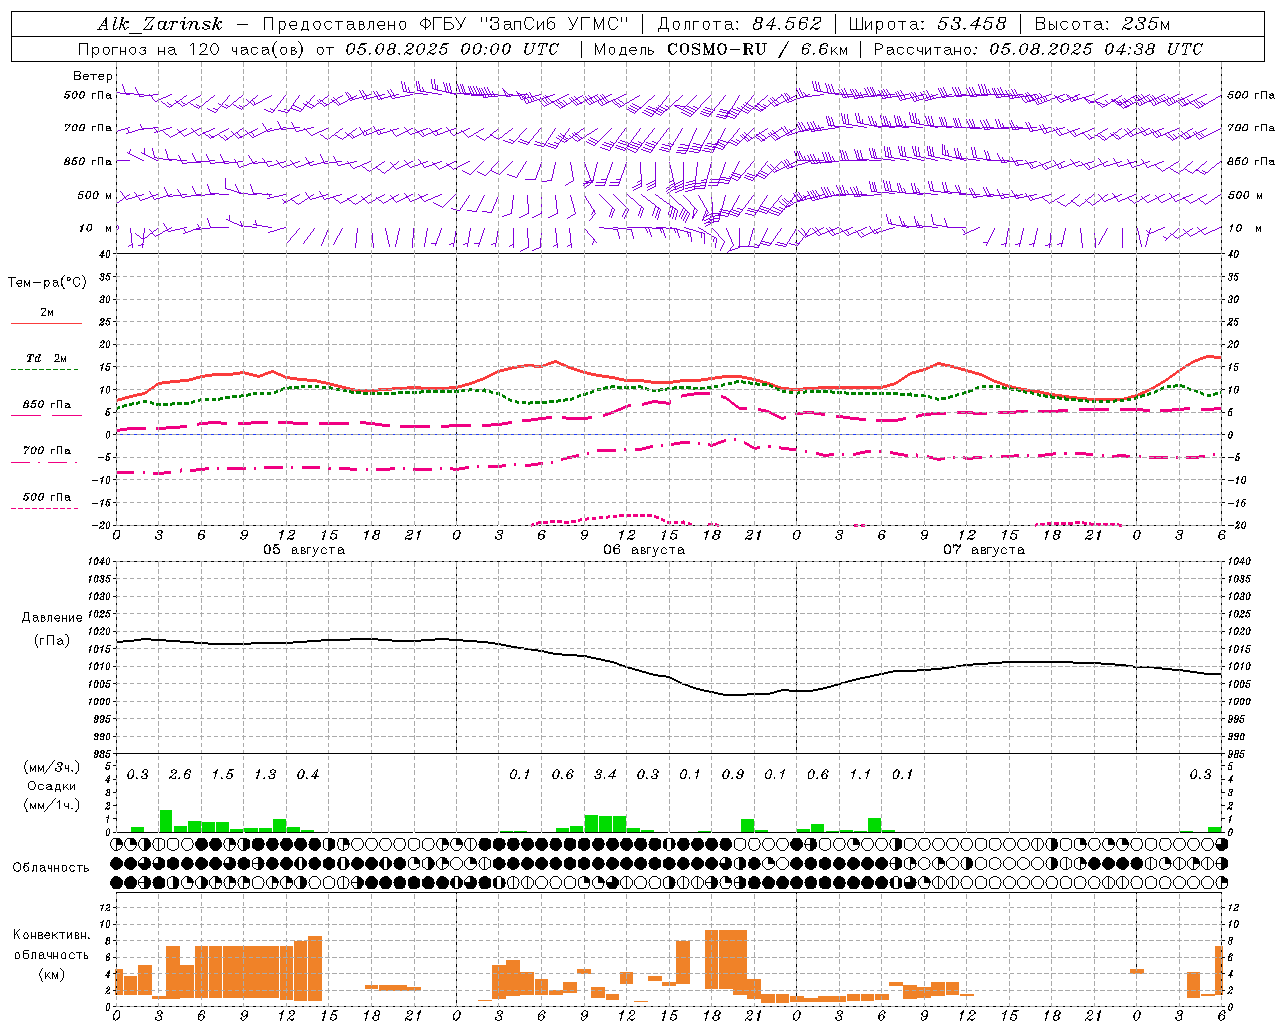
Task: Click the "(мм/3ч.)" precipitation unit label
Action: (52, 767)
